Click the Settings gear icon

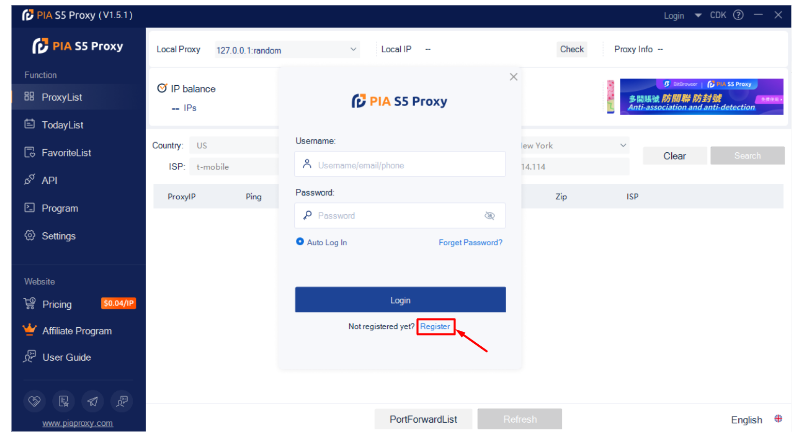[29, 235]
